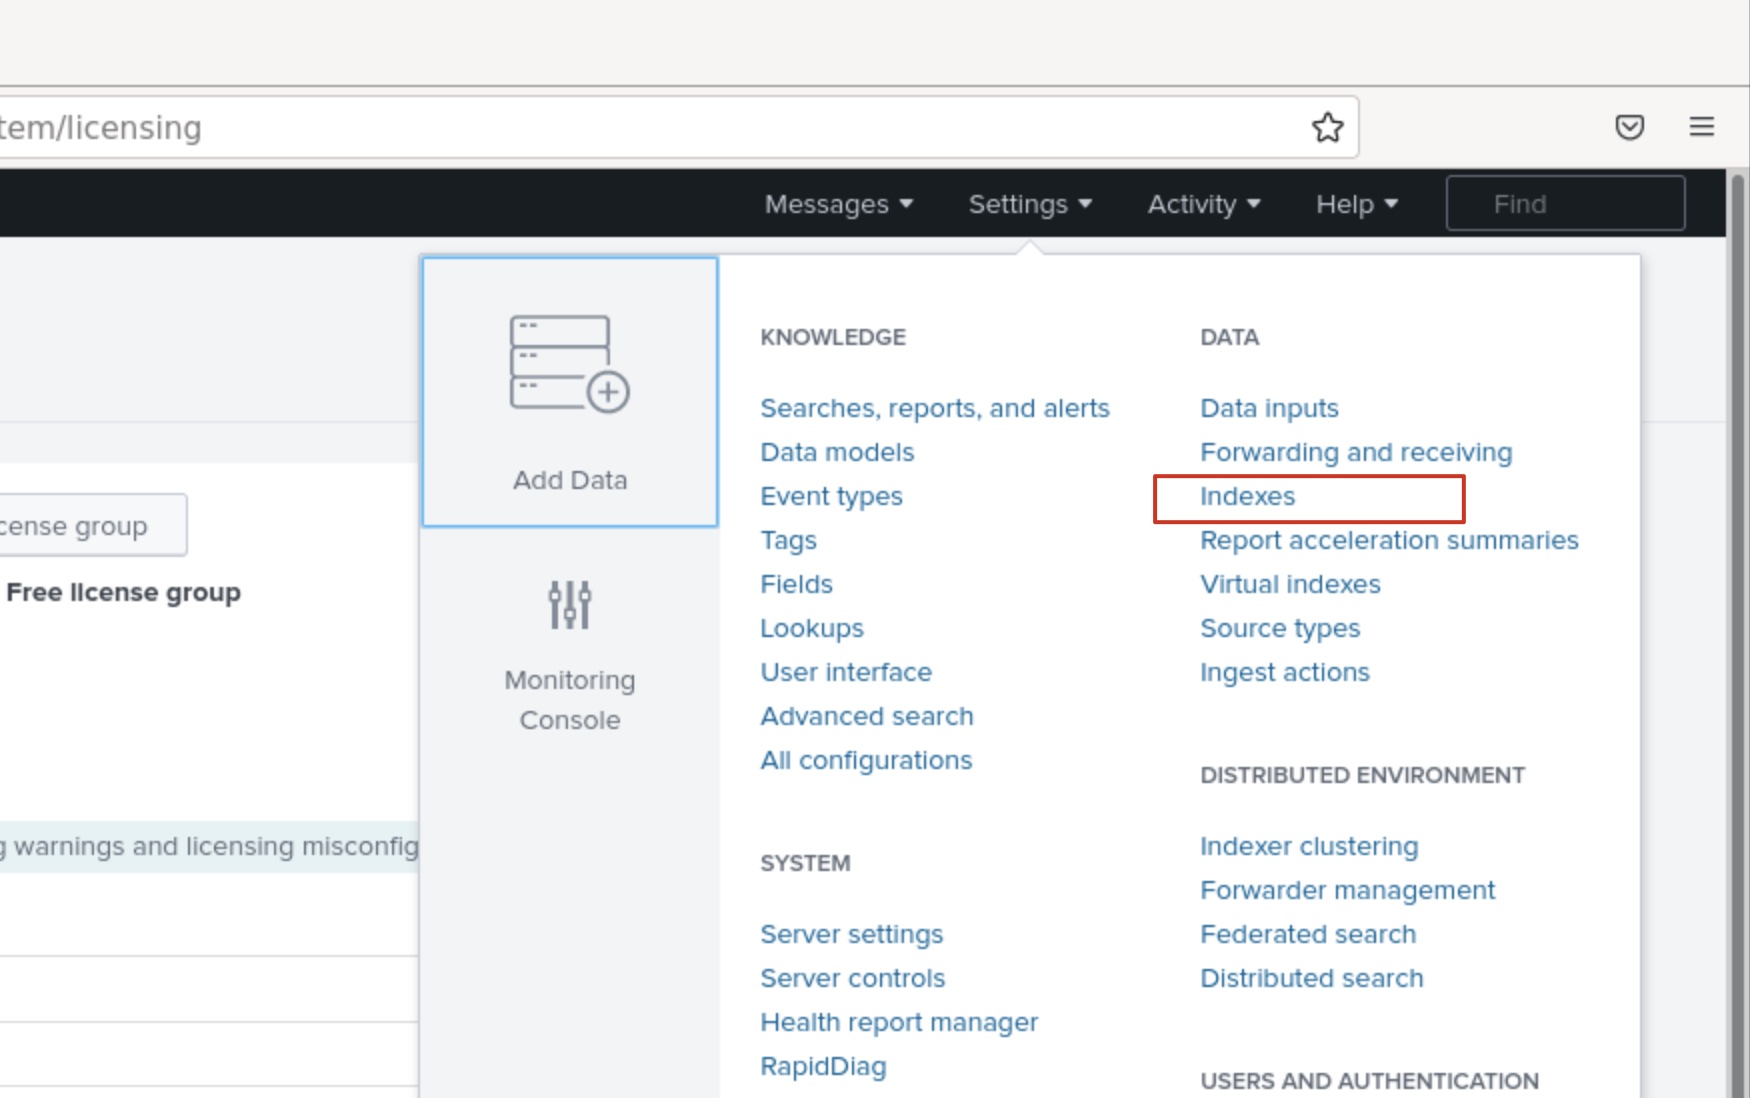Collapse the Settings dropdown menu
The height and width of the screenshot is (1098, 1750).
coord(1029,204)
